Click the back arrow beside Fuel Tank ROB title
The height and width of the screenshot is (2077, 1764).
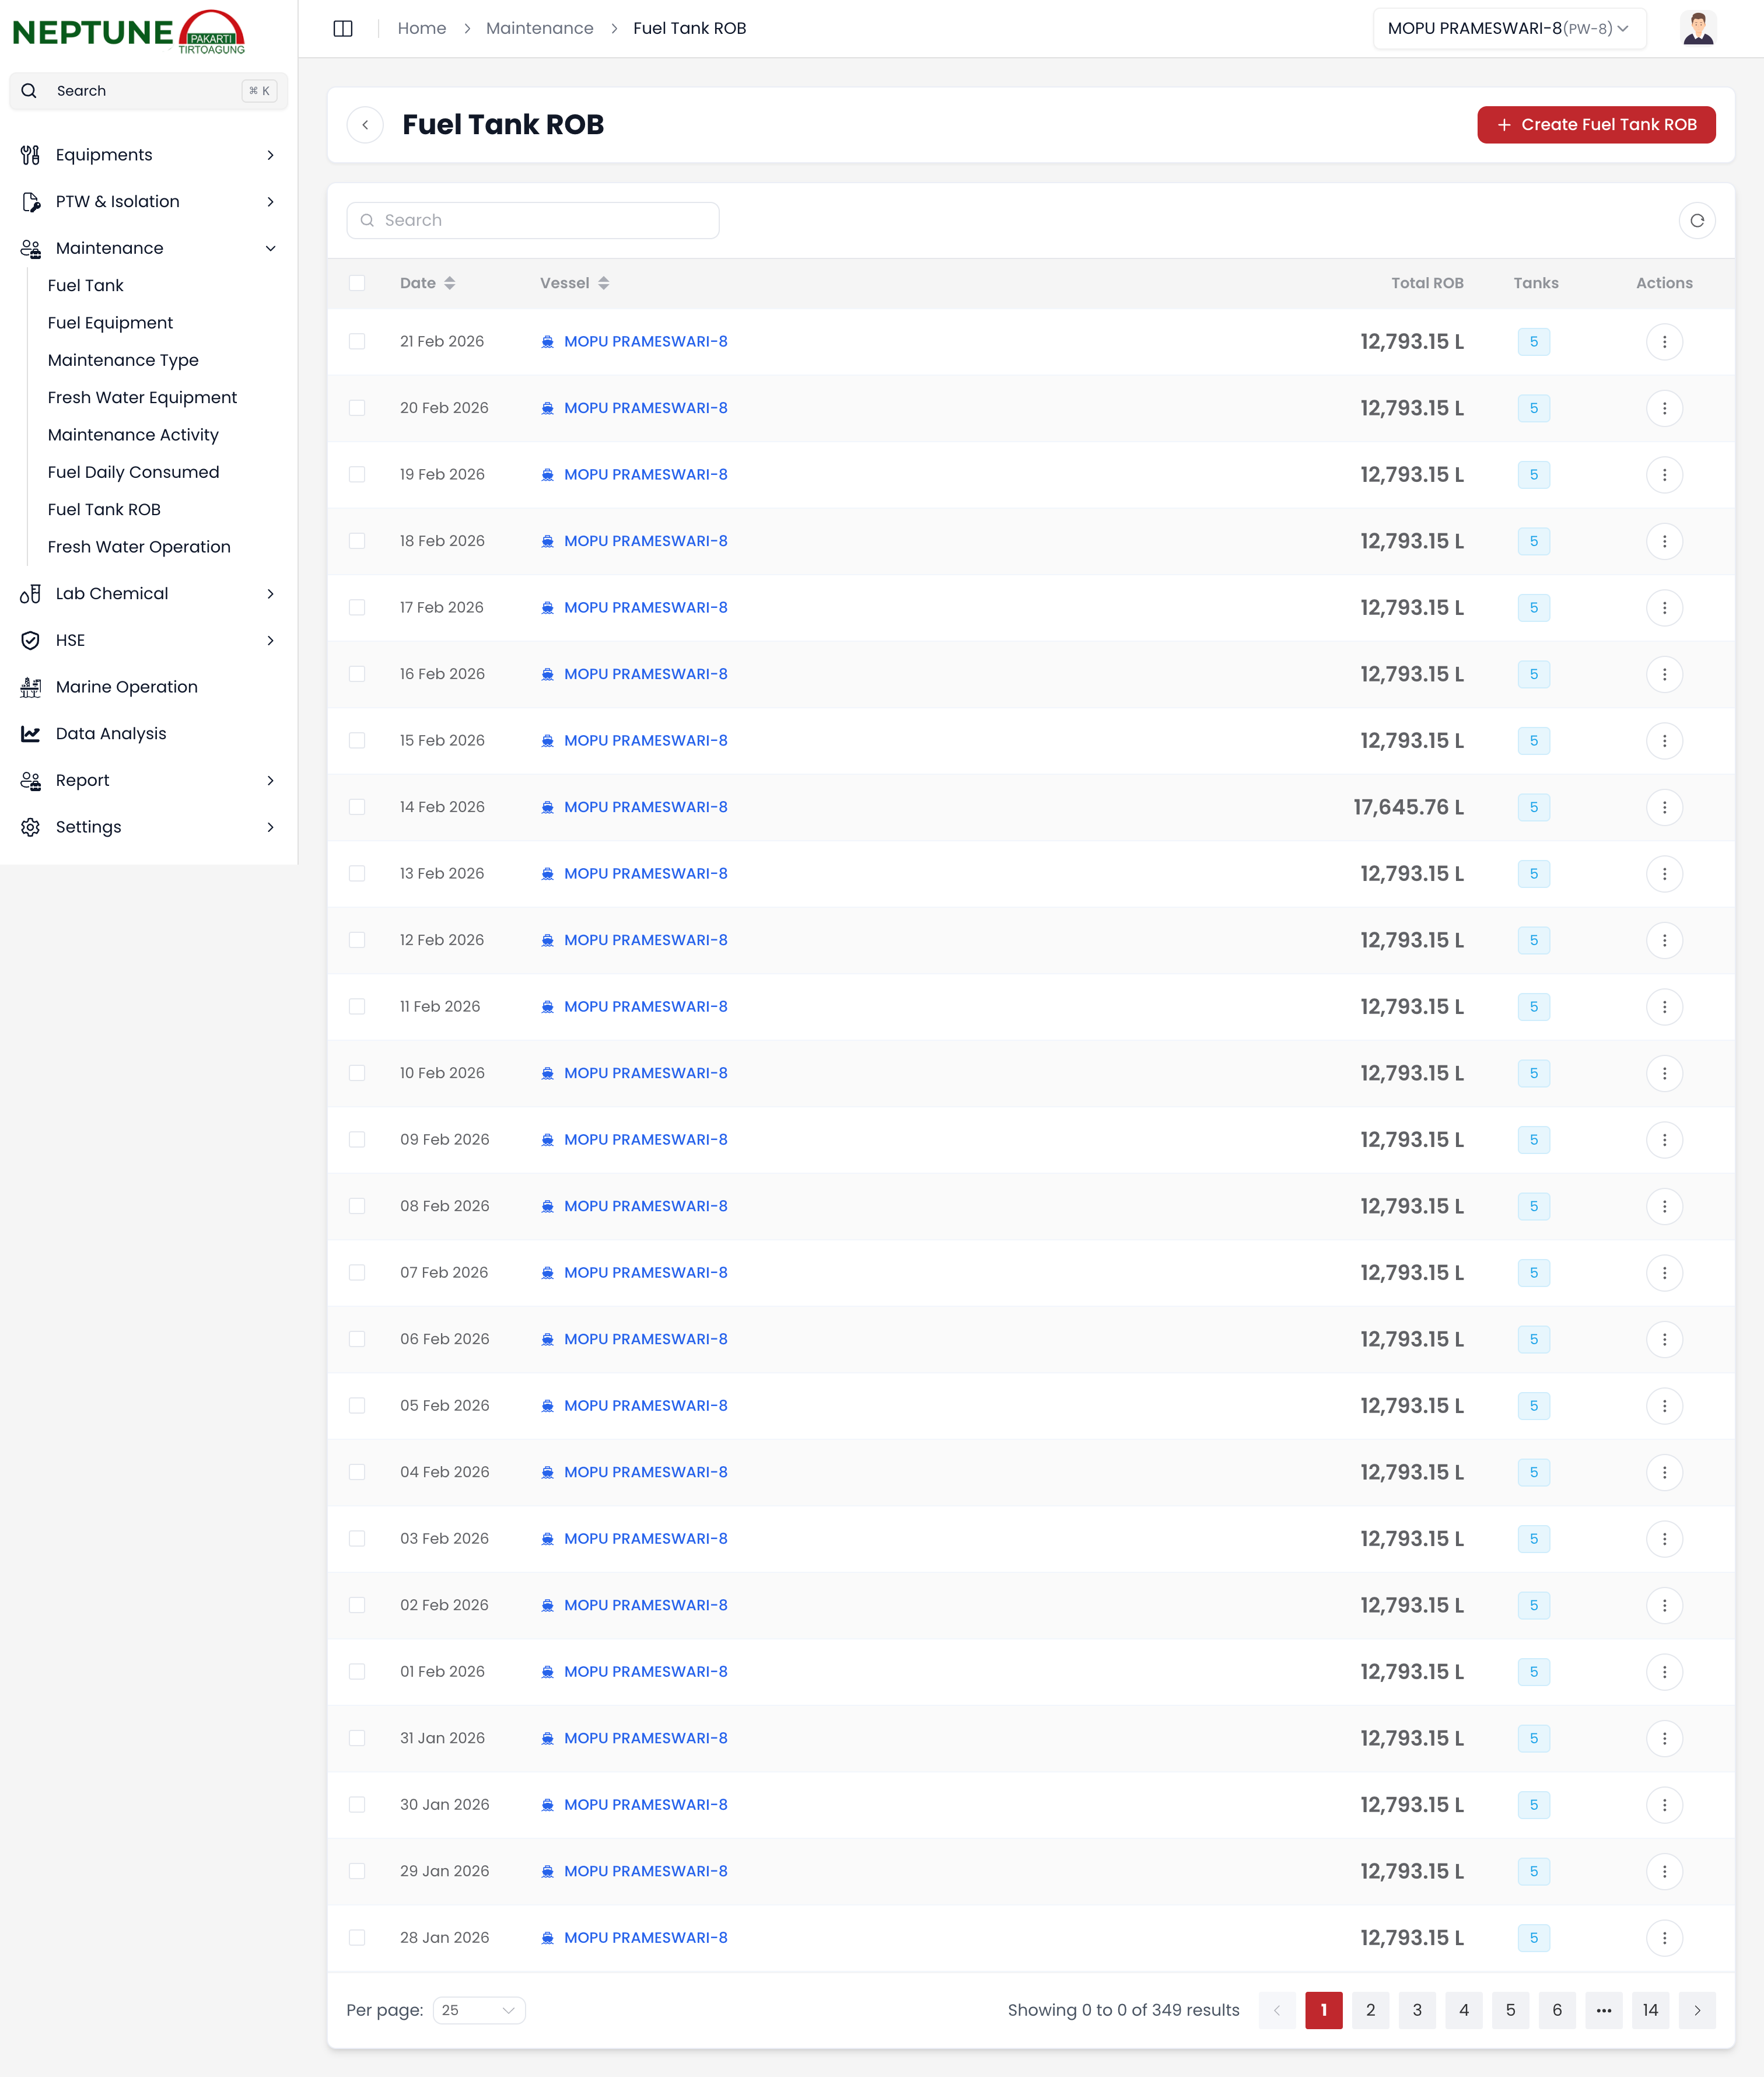365,125
